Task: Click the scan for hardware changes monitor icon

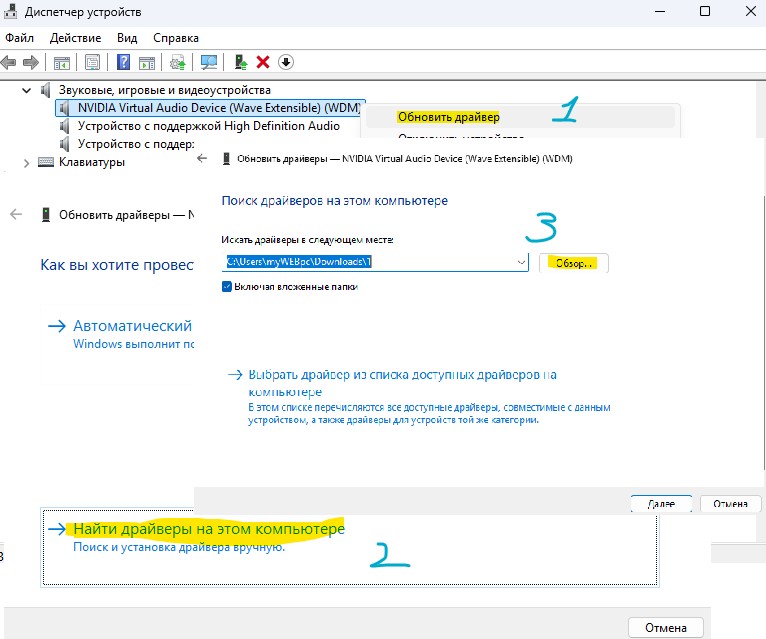Action: click(209, 62)
